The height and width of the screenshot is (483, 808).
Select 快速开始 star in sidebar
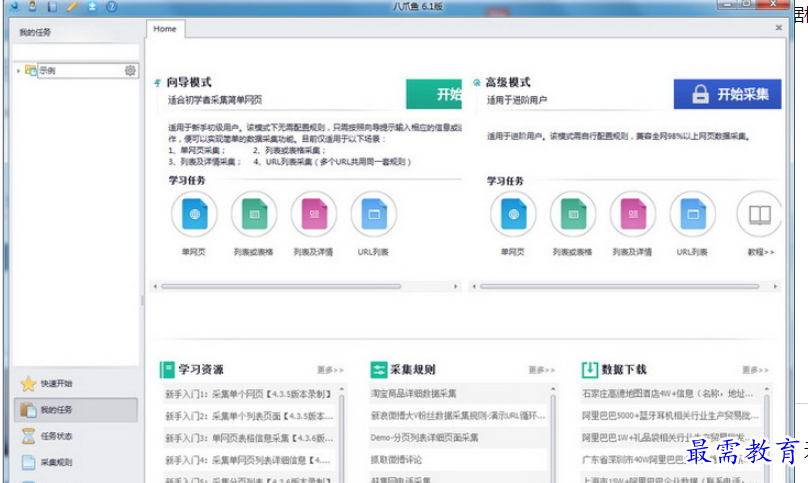pos(76,384)
